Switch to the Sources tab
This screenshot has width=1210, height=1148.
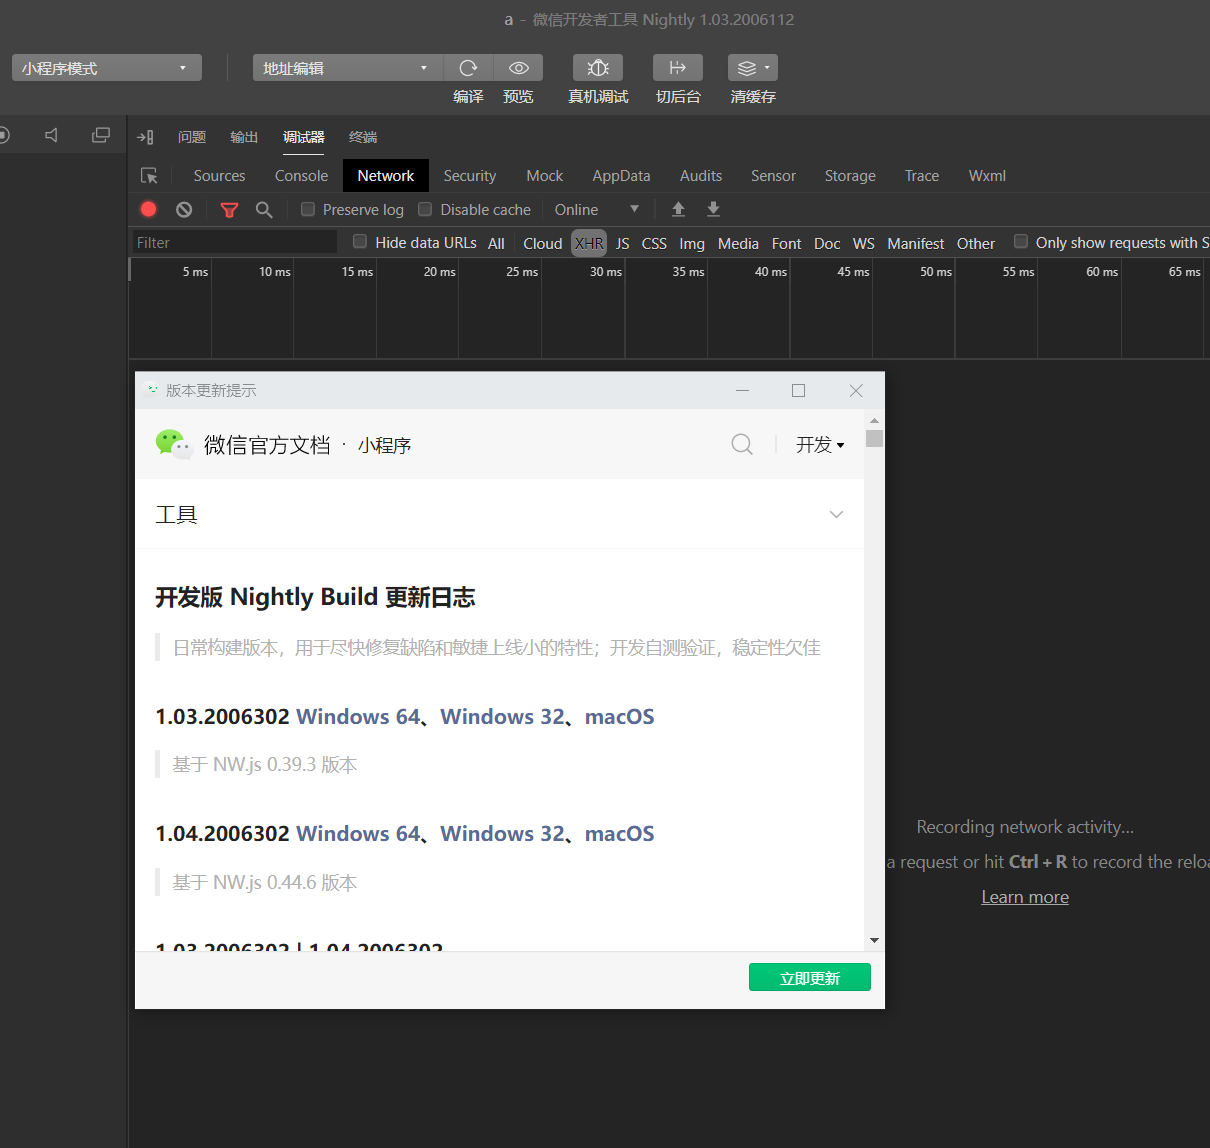[x=219, y=176]
